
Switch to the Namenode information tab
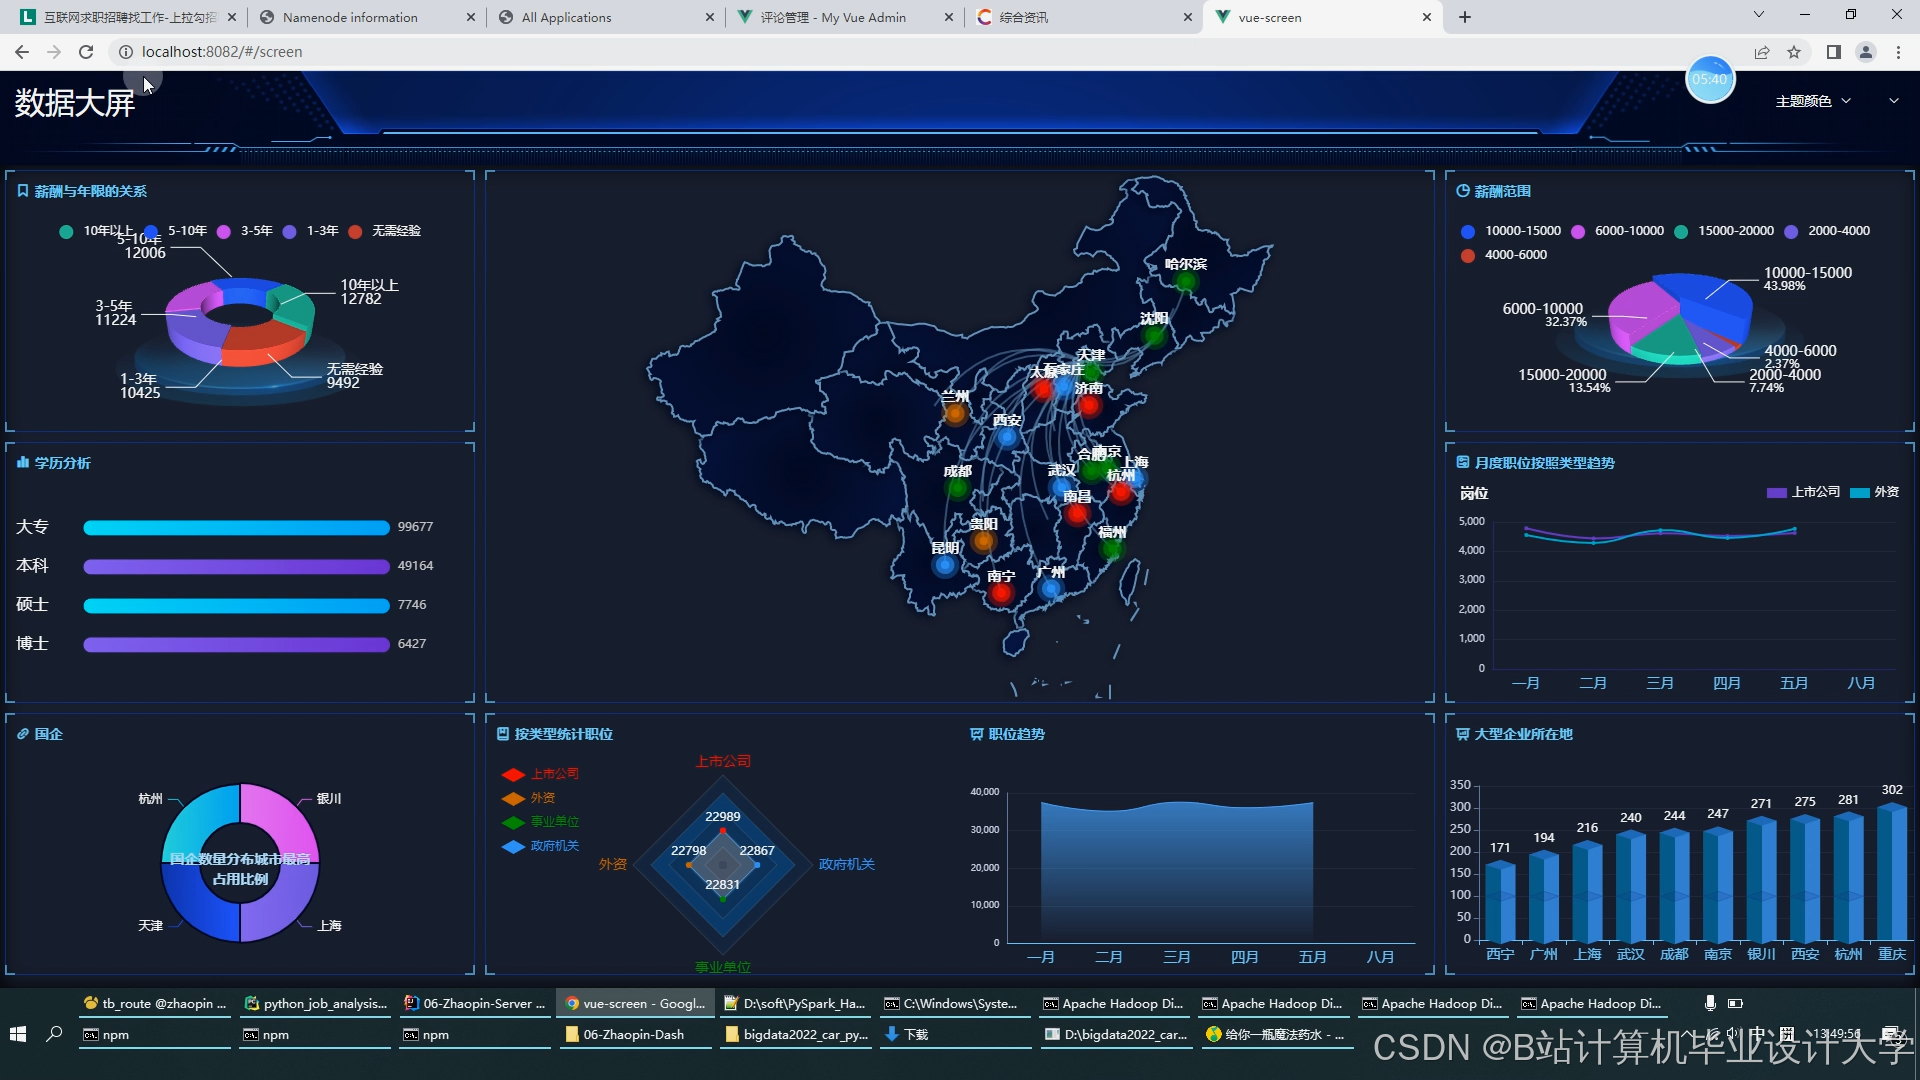(350, 17)
